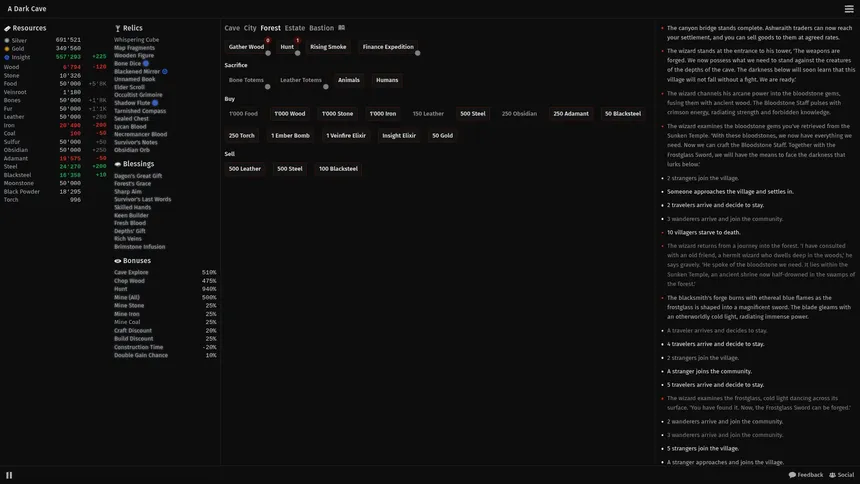This screenshot has height=484, width=860.
Task: Buy 50 Gold
Action: coord(442,136)
